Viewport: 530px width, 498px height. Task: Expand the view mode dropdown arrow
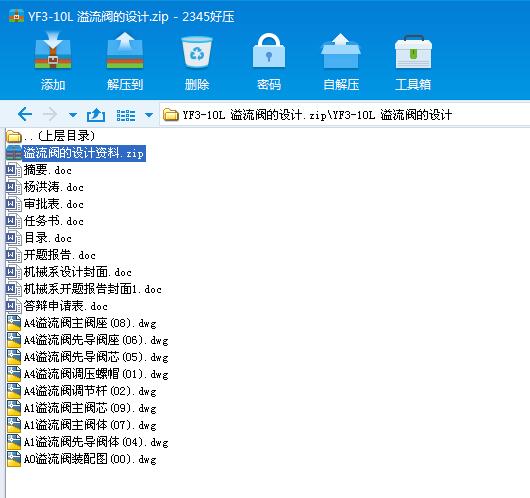(149, 115)
